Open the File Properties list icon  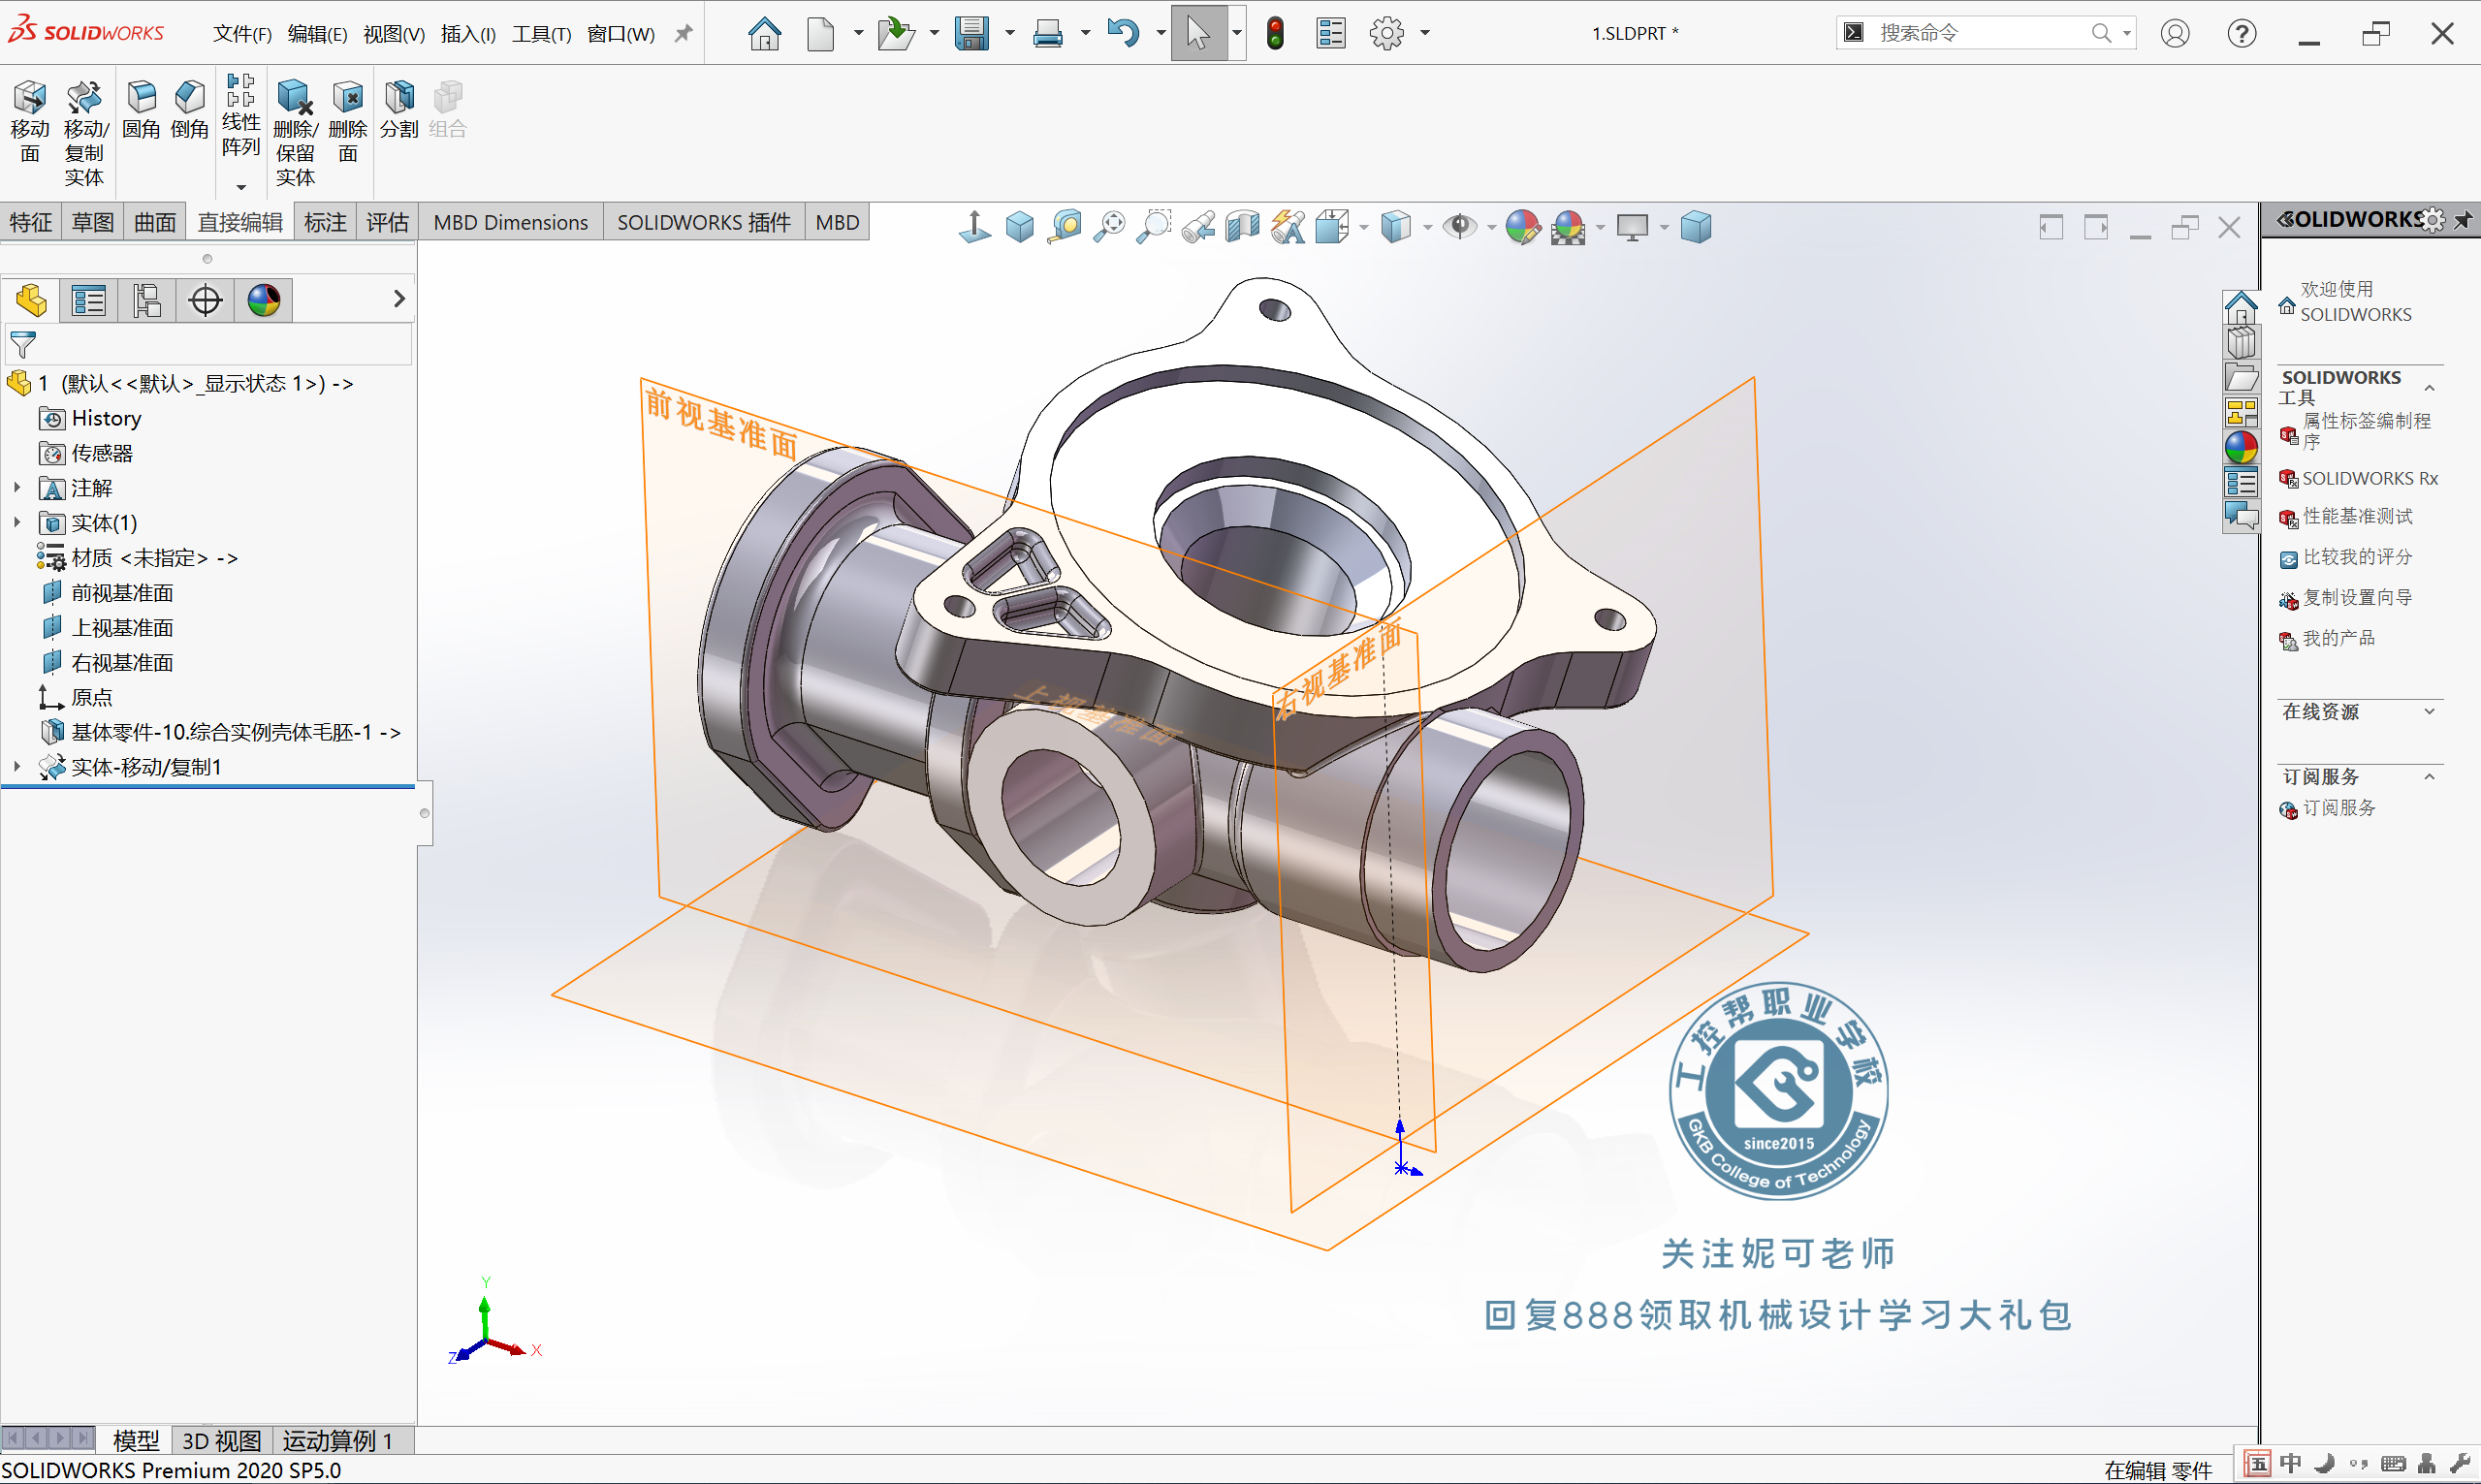1330,33
